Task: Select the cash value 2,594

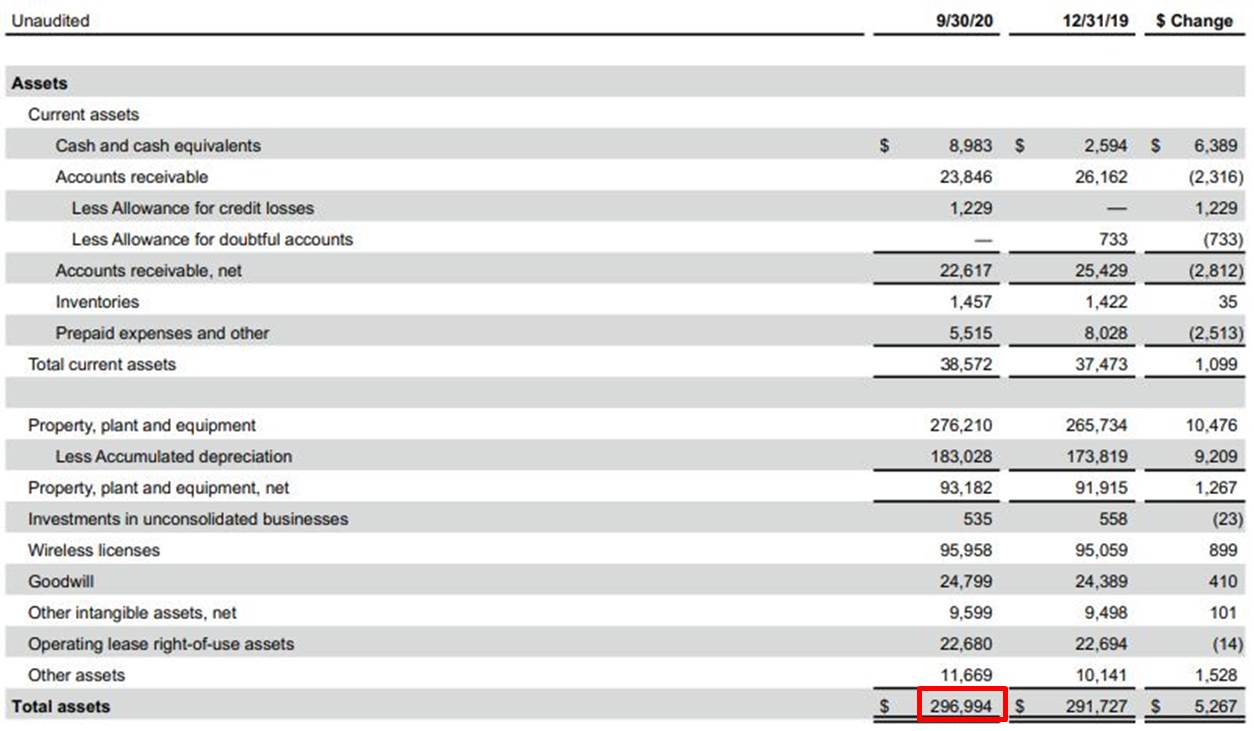Action: point(1105,145)
